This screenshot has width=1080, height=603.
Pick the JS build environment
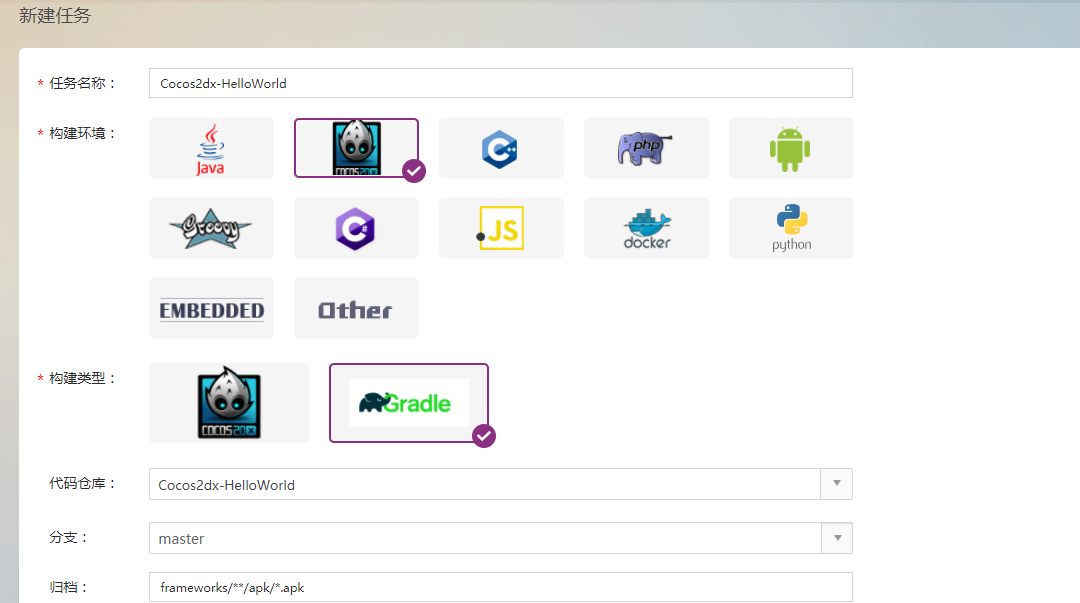pos(501,228)
